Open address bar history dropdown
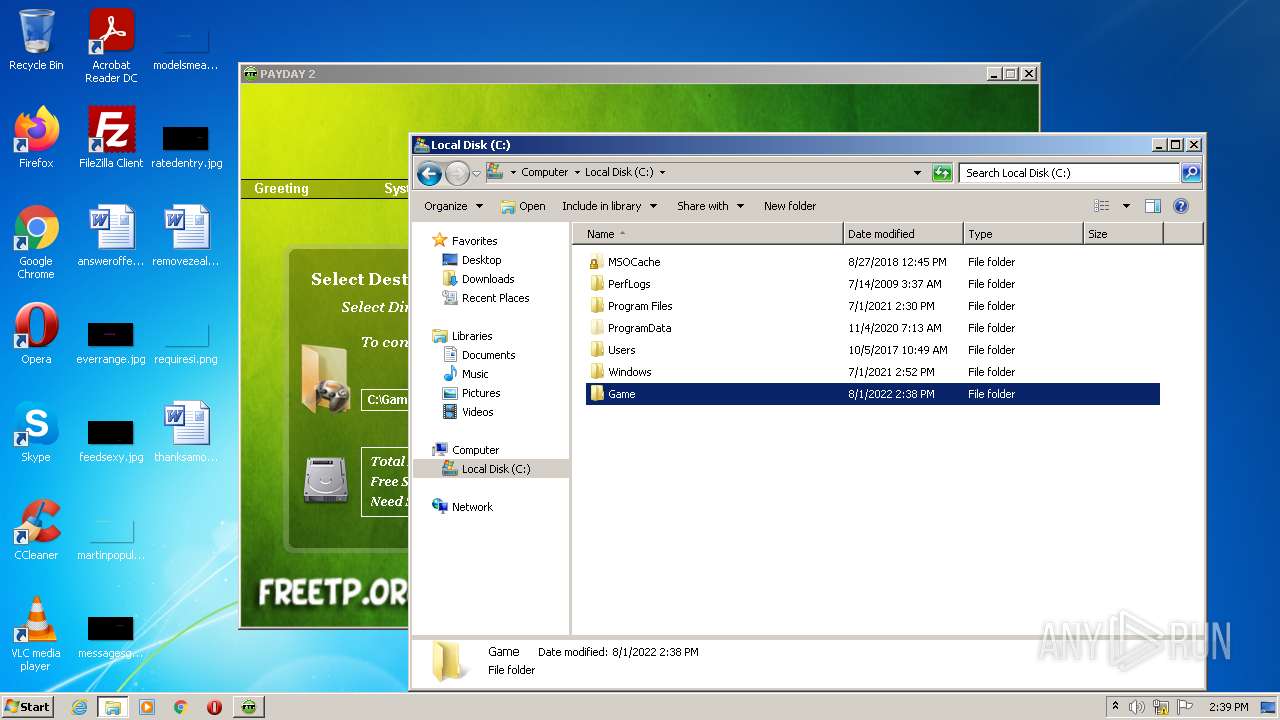1280x720 pixels. click(x=918, y=173)
